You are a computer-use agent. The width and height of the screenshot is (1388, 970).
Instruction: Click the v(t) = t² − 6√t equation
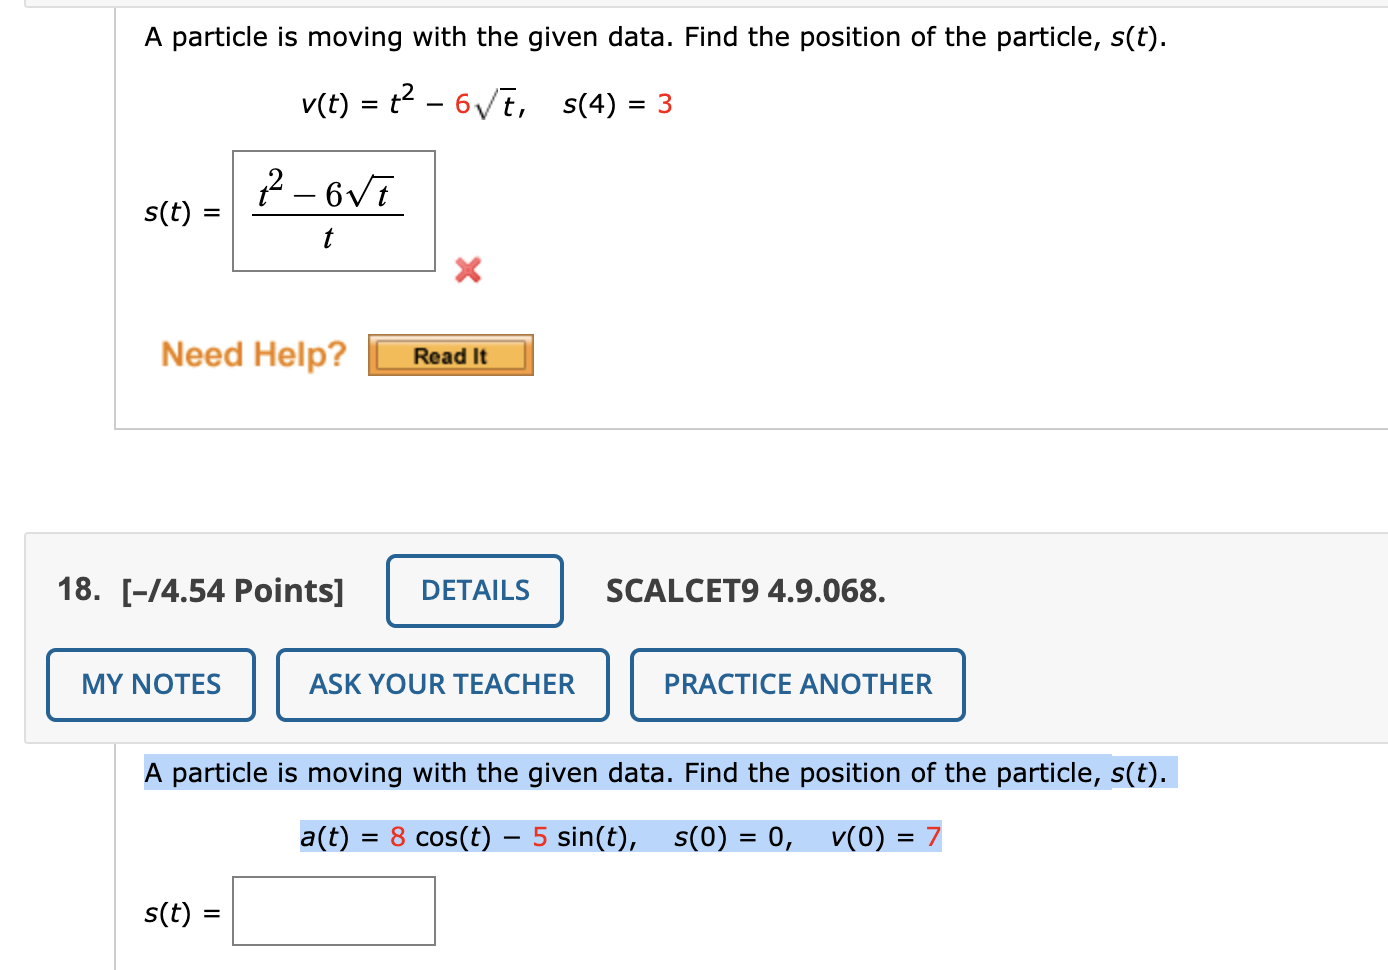coord(414,102)
